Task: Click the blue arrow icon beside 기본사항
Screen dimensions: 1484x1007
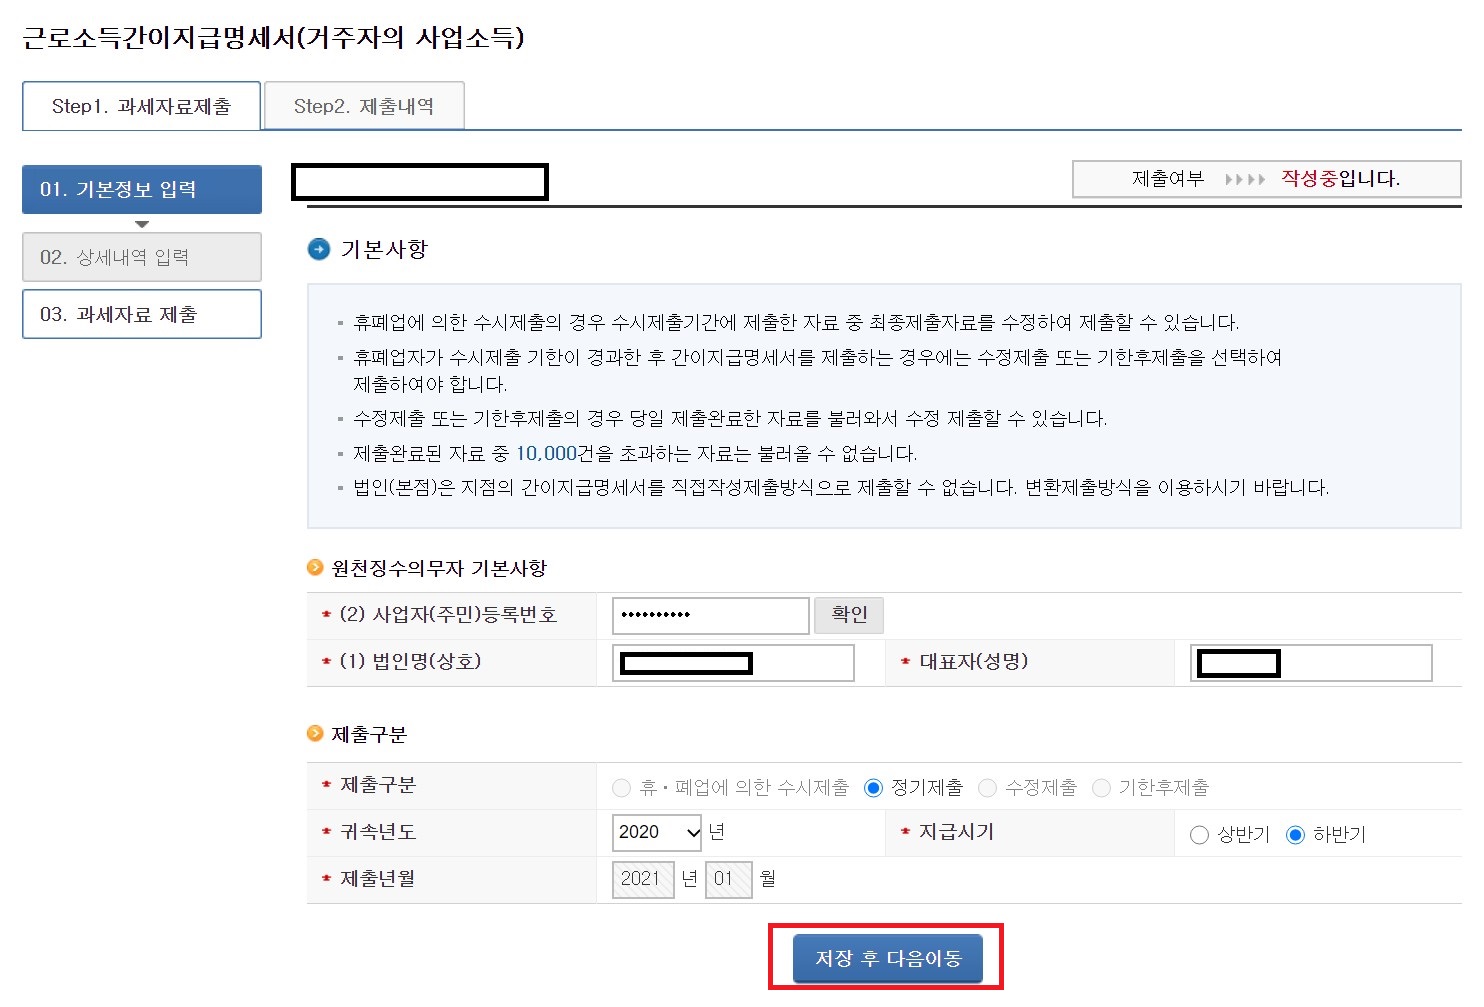Action: pos(318,250)
